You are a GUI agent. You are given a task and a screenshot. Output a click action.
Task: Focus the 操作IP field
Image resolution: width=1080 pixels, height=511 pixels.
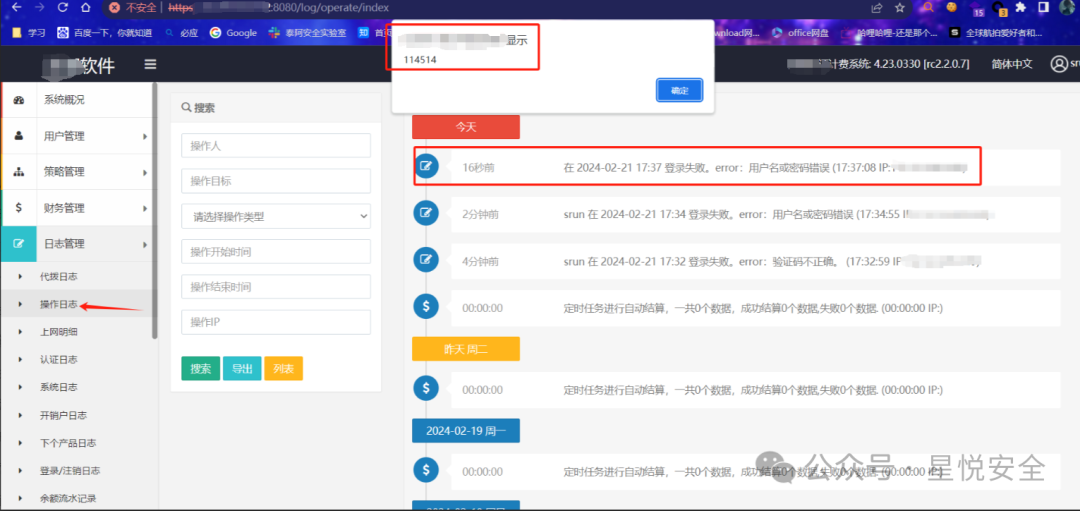(x=276, y=322)
